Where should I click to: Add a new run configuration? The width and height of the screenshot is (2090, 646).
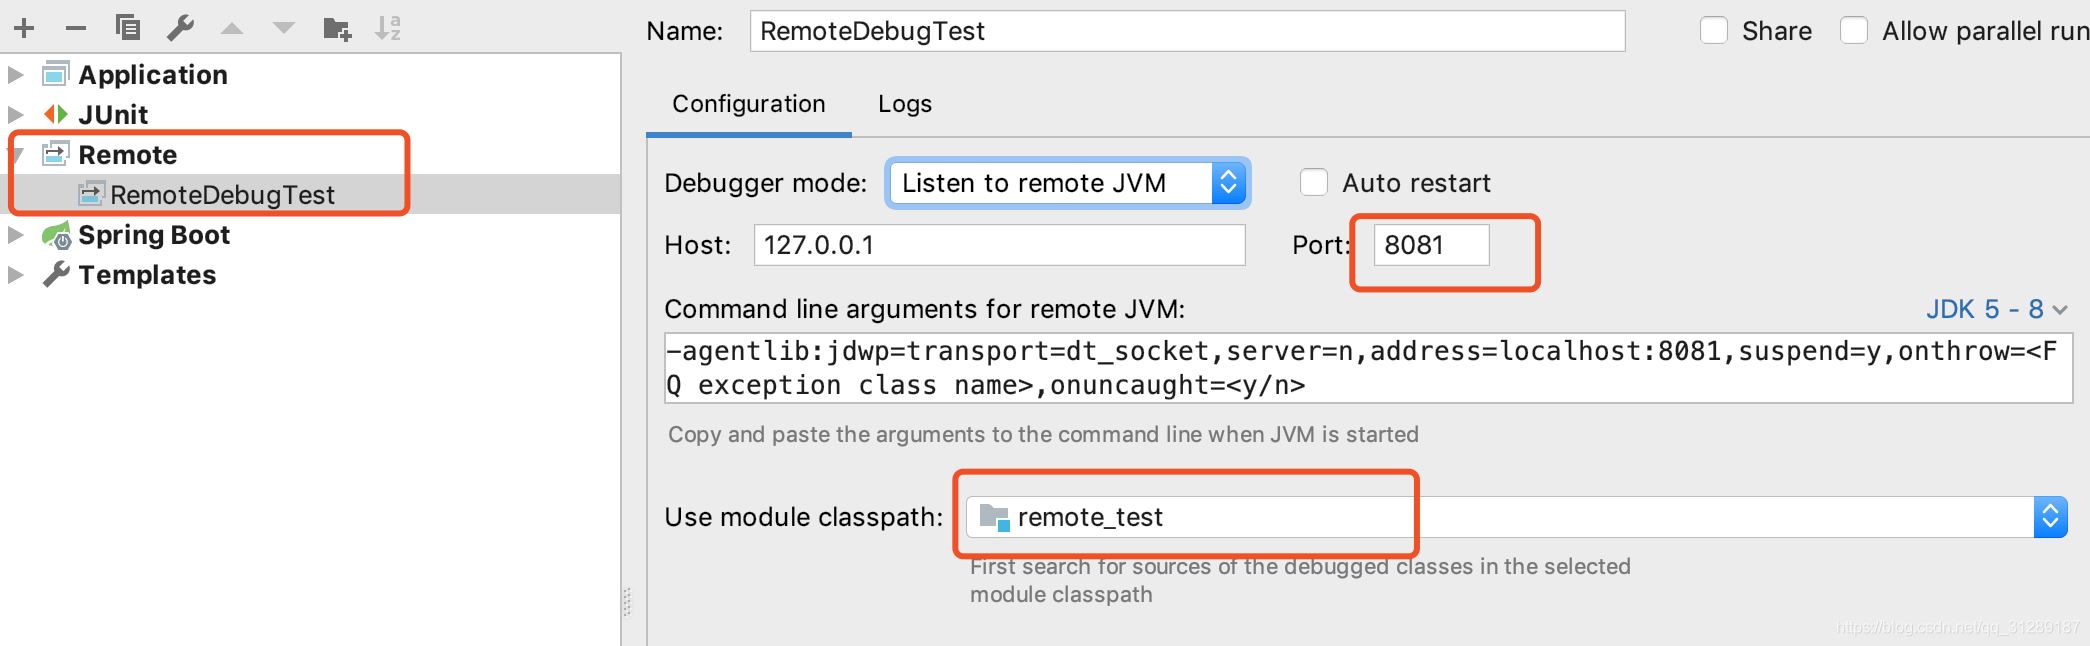point(23,27)
